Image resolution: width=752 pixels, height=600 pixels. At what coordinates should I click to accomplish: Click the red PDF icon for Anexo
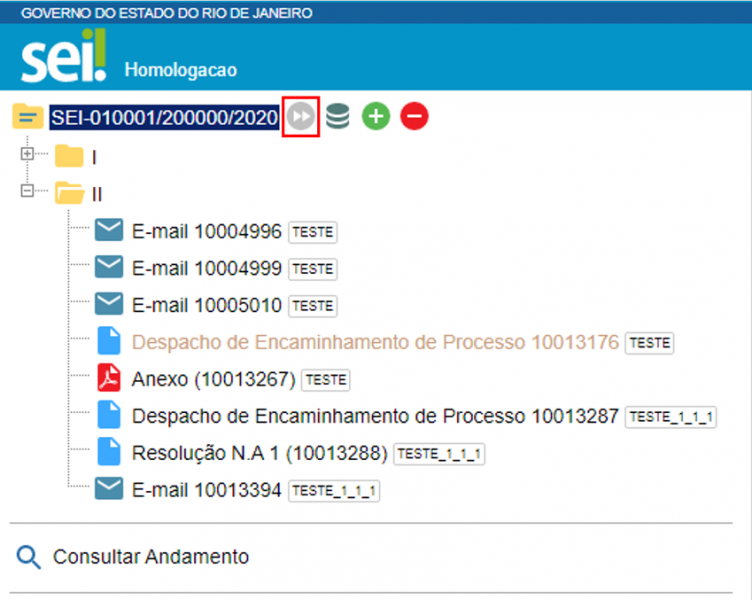pyautogui.click(x=108, y=379)
